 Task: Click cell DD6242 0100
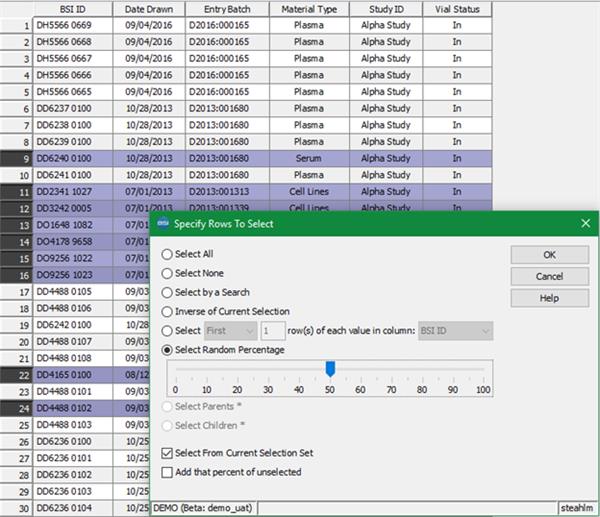tap(73, 325)
